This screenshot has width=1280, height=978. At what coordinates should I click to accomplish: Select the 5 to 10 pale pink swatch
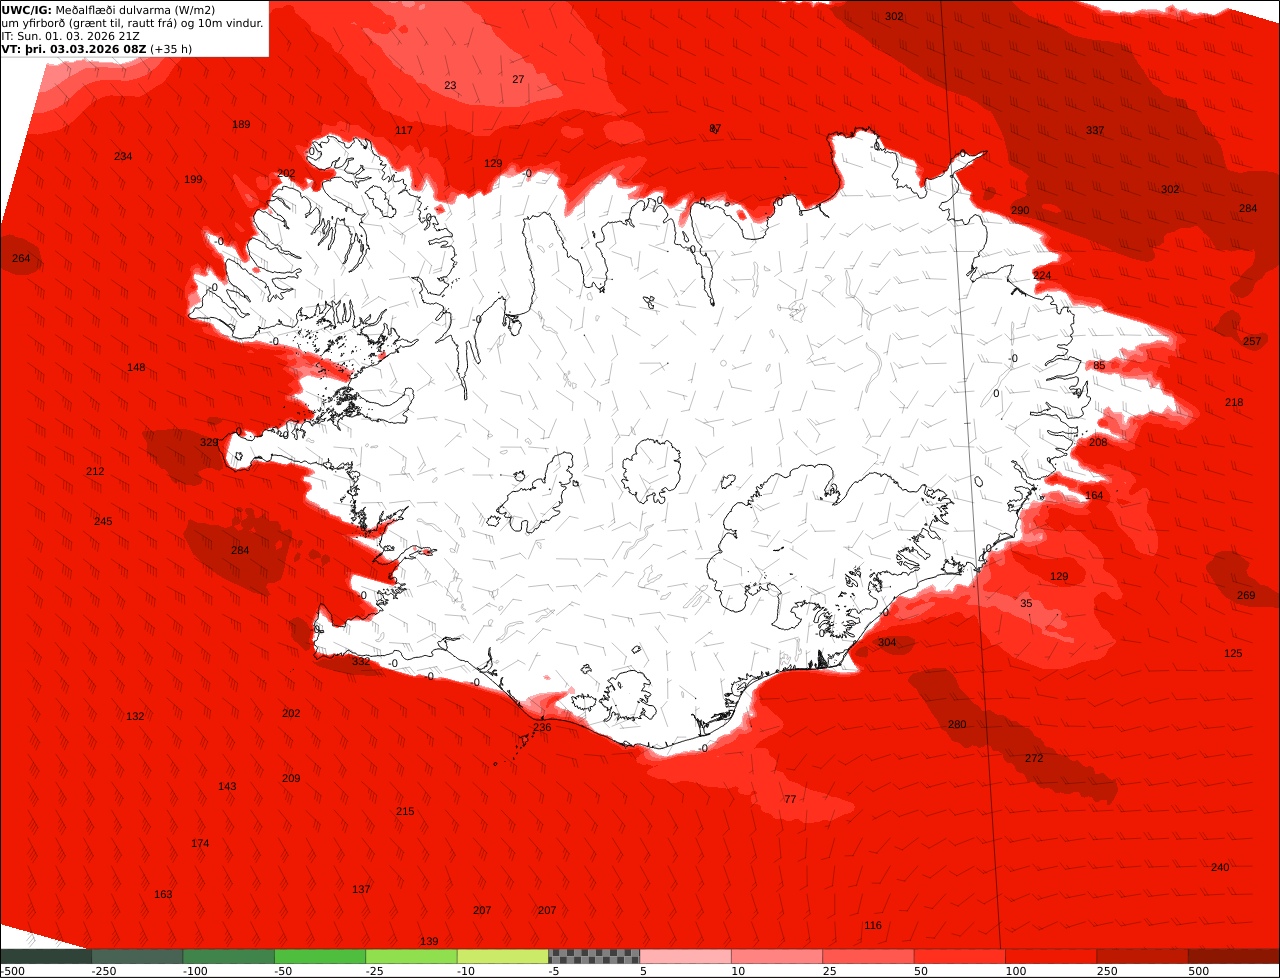tap(686, 956)
